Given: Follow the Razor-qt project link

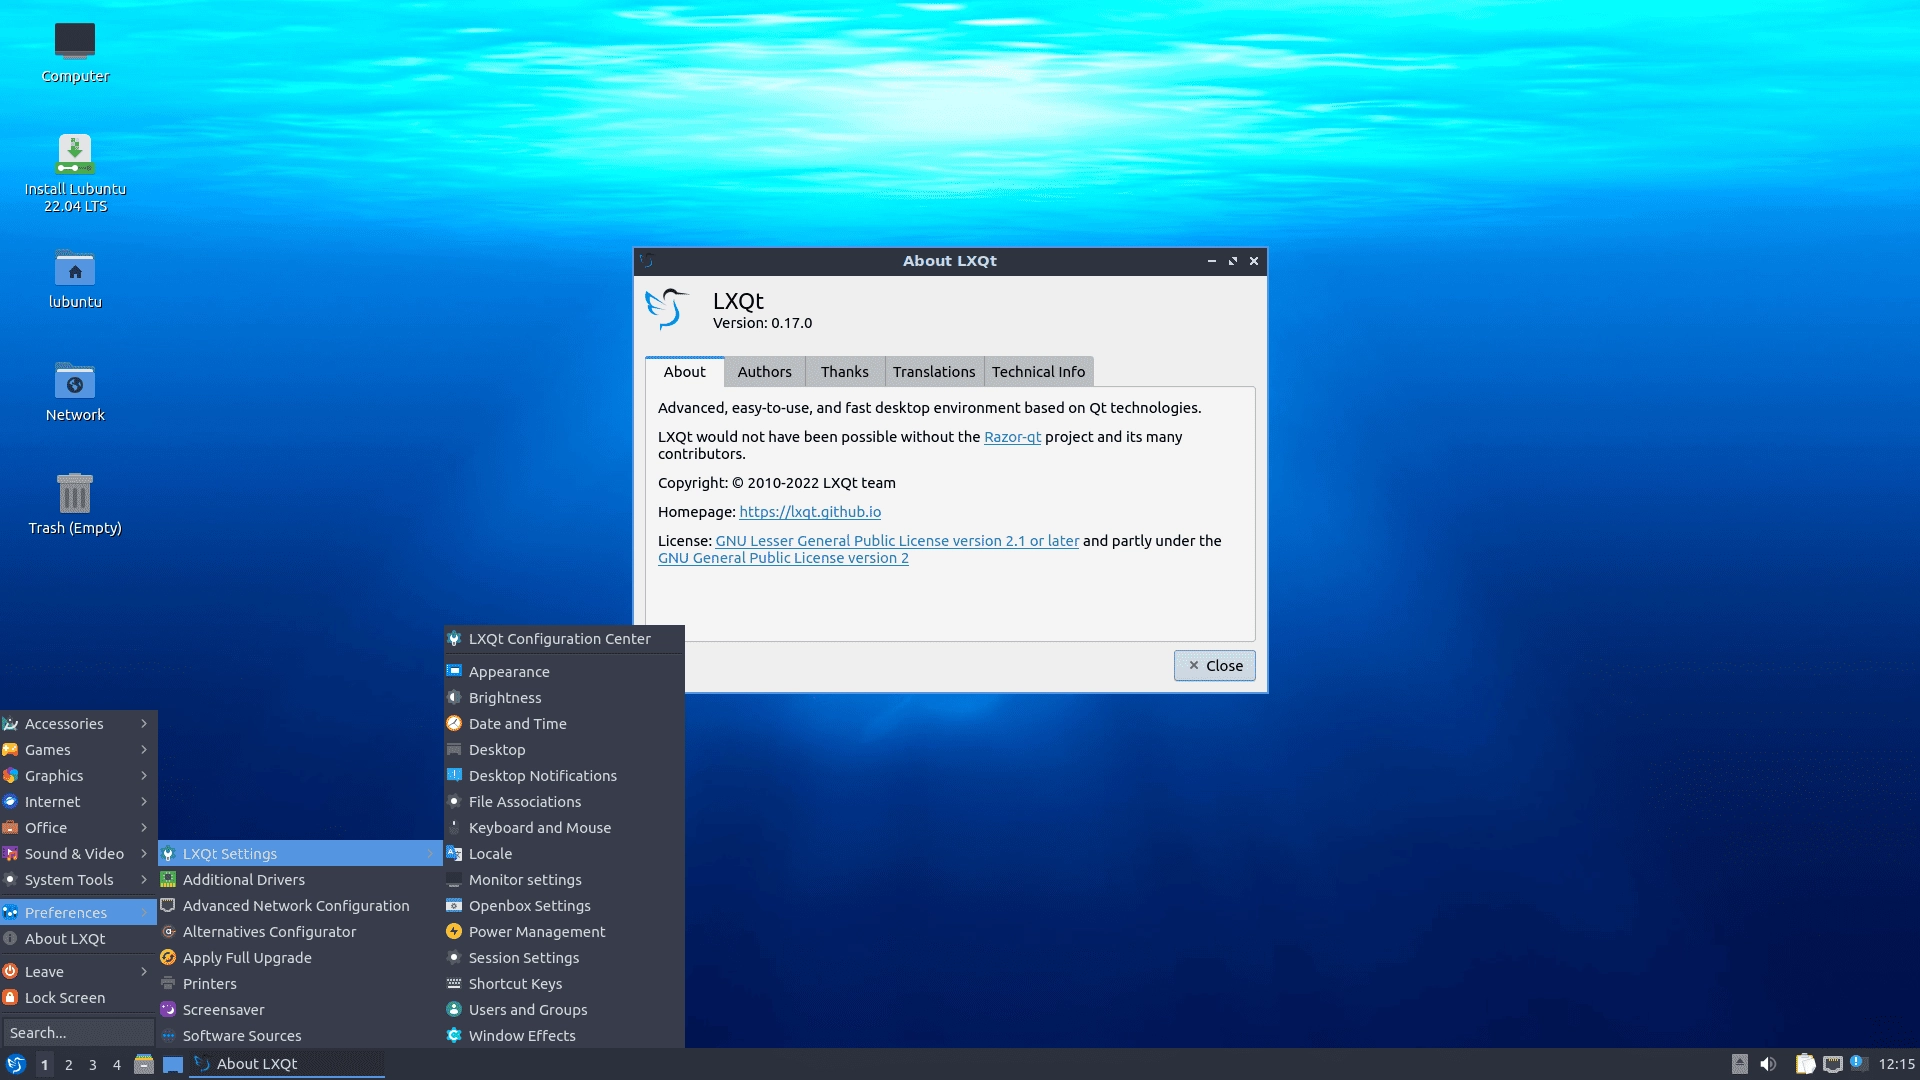Looking at the screenshot, I should click(x=1012, y=437).
